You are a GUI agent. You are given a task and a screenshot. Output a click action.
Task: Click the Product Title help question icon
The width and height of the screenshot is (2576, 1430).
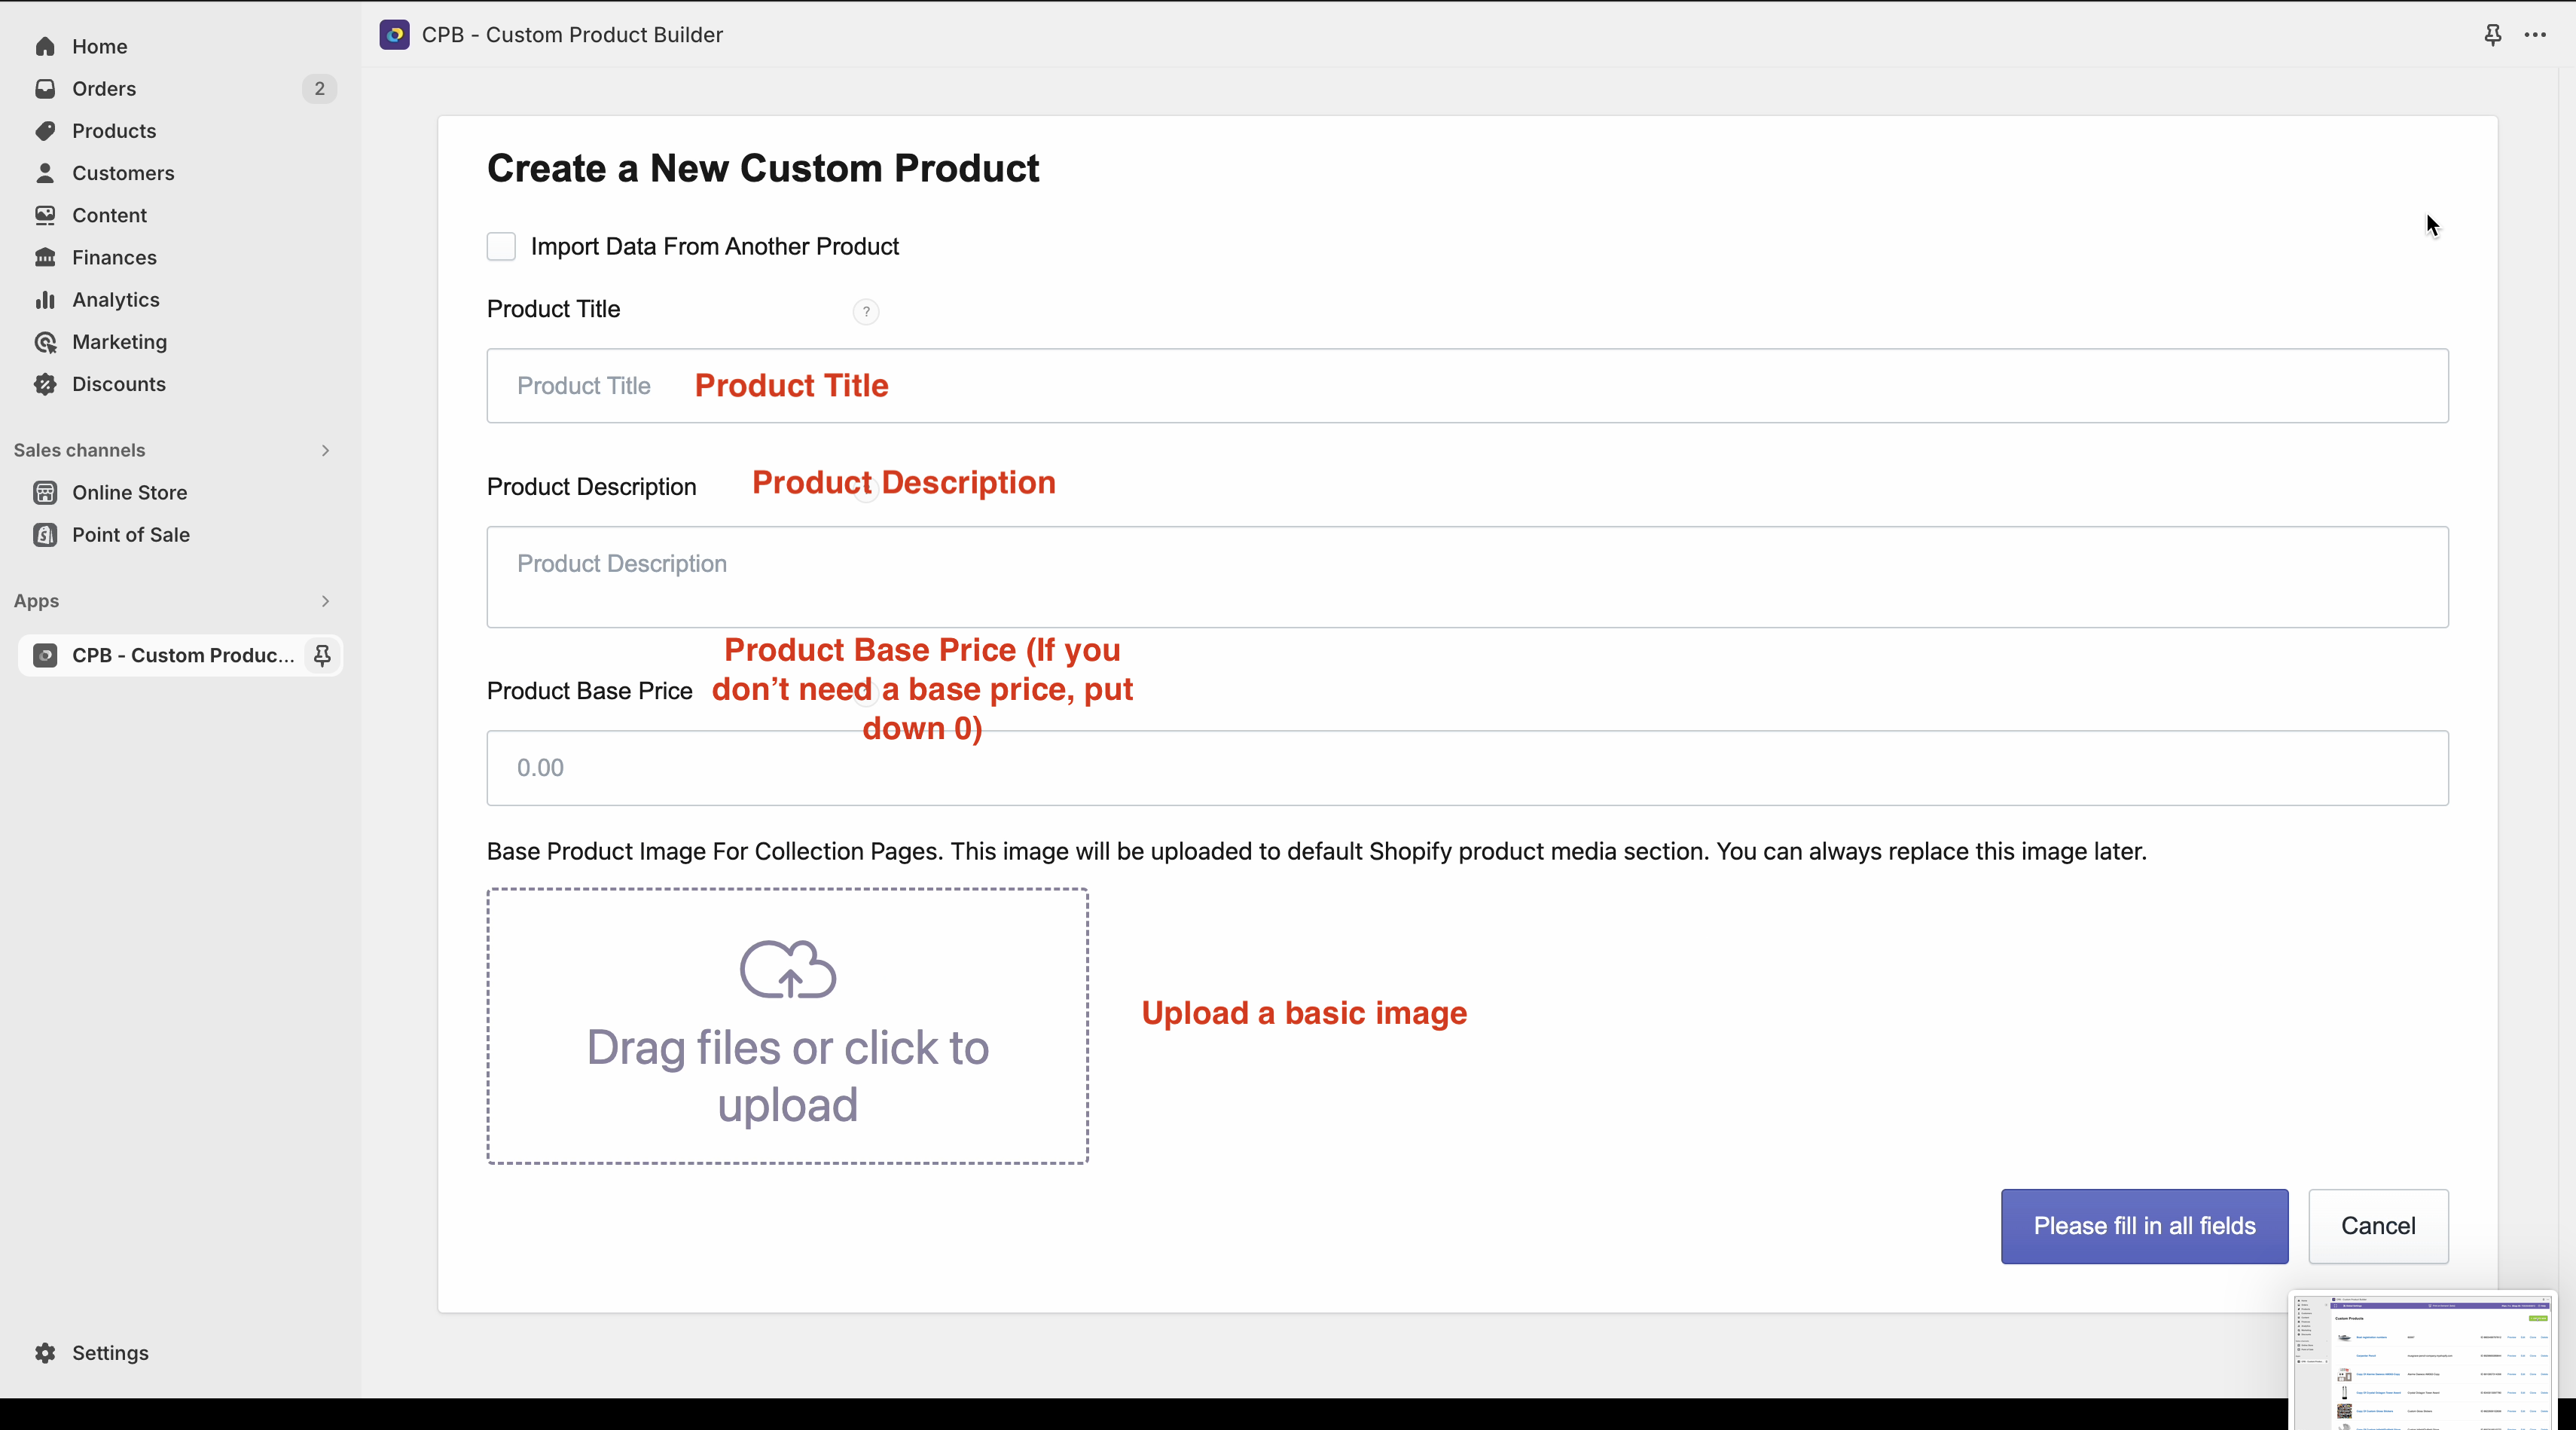pyautogui.click(x=866, y=312)
